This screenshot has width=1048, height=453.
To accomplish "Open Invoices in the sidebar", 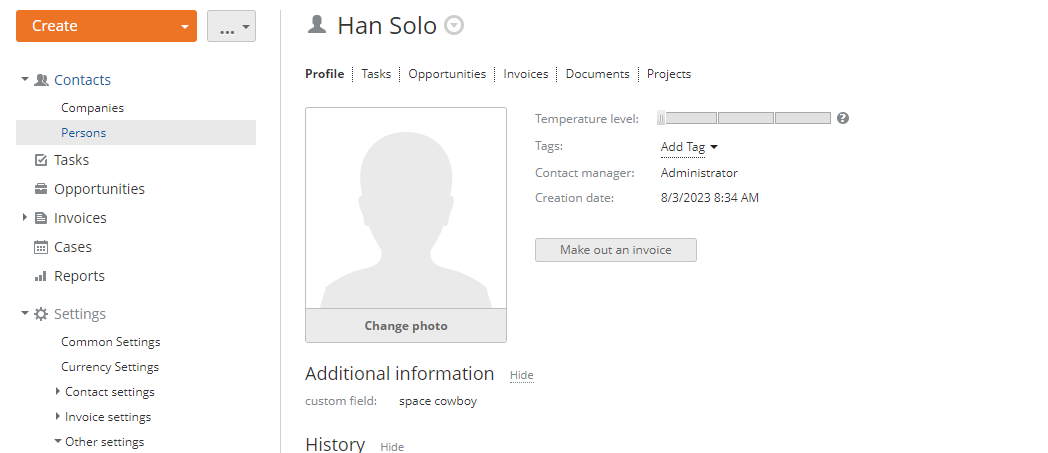I will pyautogui.click(x=80, y=218).
